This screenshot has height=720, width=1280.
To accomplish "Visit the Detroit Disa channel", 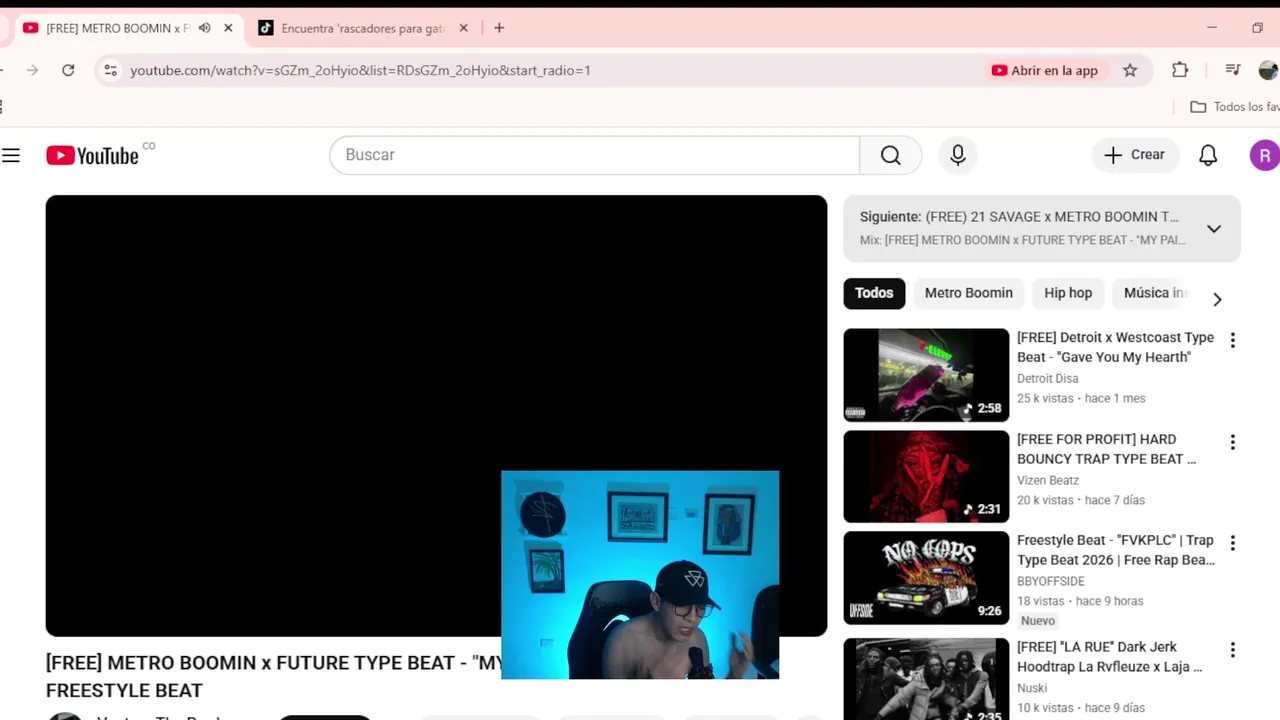I will (1047, 378).
